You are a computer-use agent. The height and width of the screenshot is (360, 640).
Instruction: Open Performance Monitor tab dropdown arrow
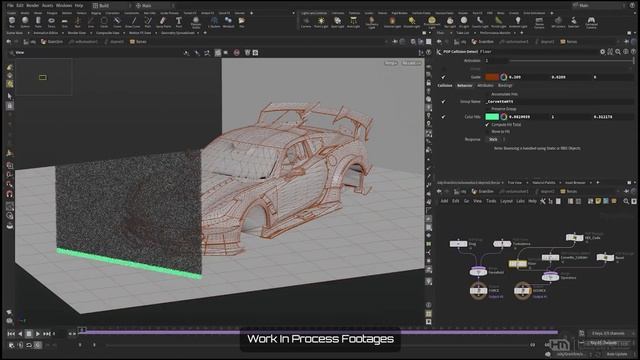(515, 33)
